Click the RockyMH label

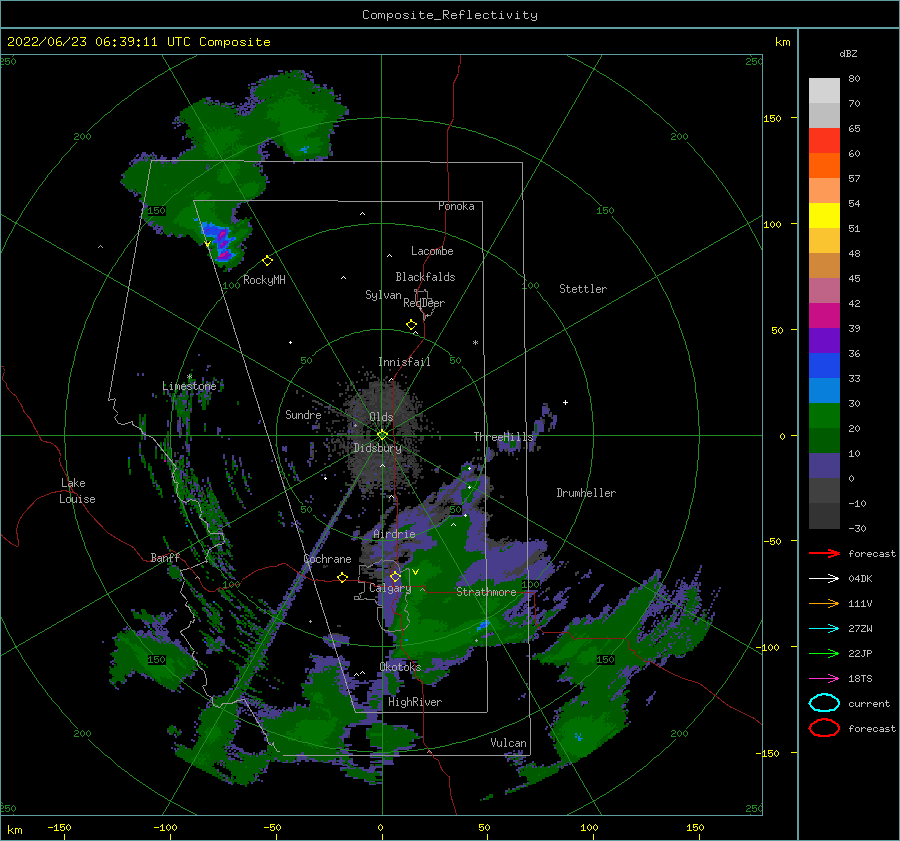tap(264, 280)
